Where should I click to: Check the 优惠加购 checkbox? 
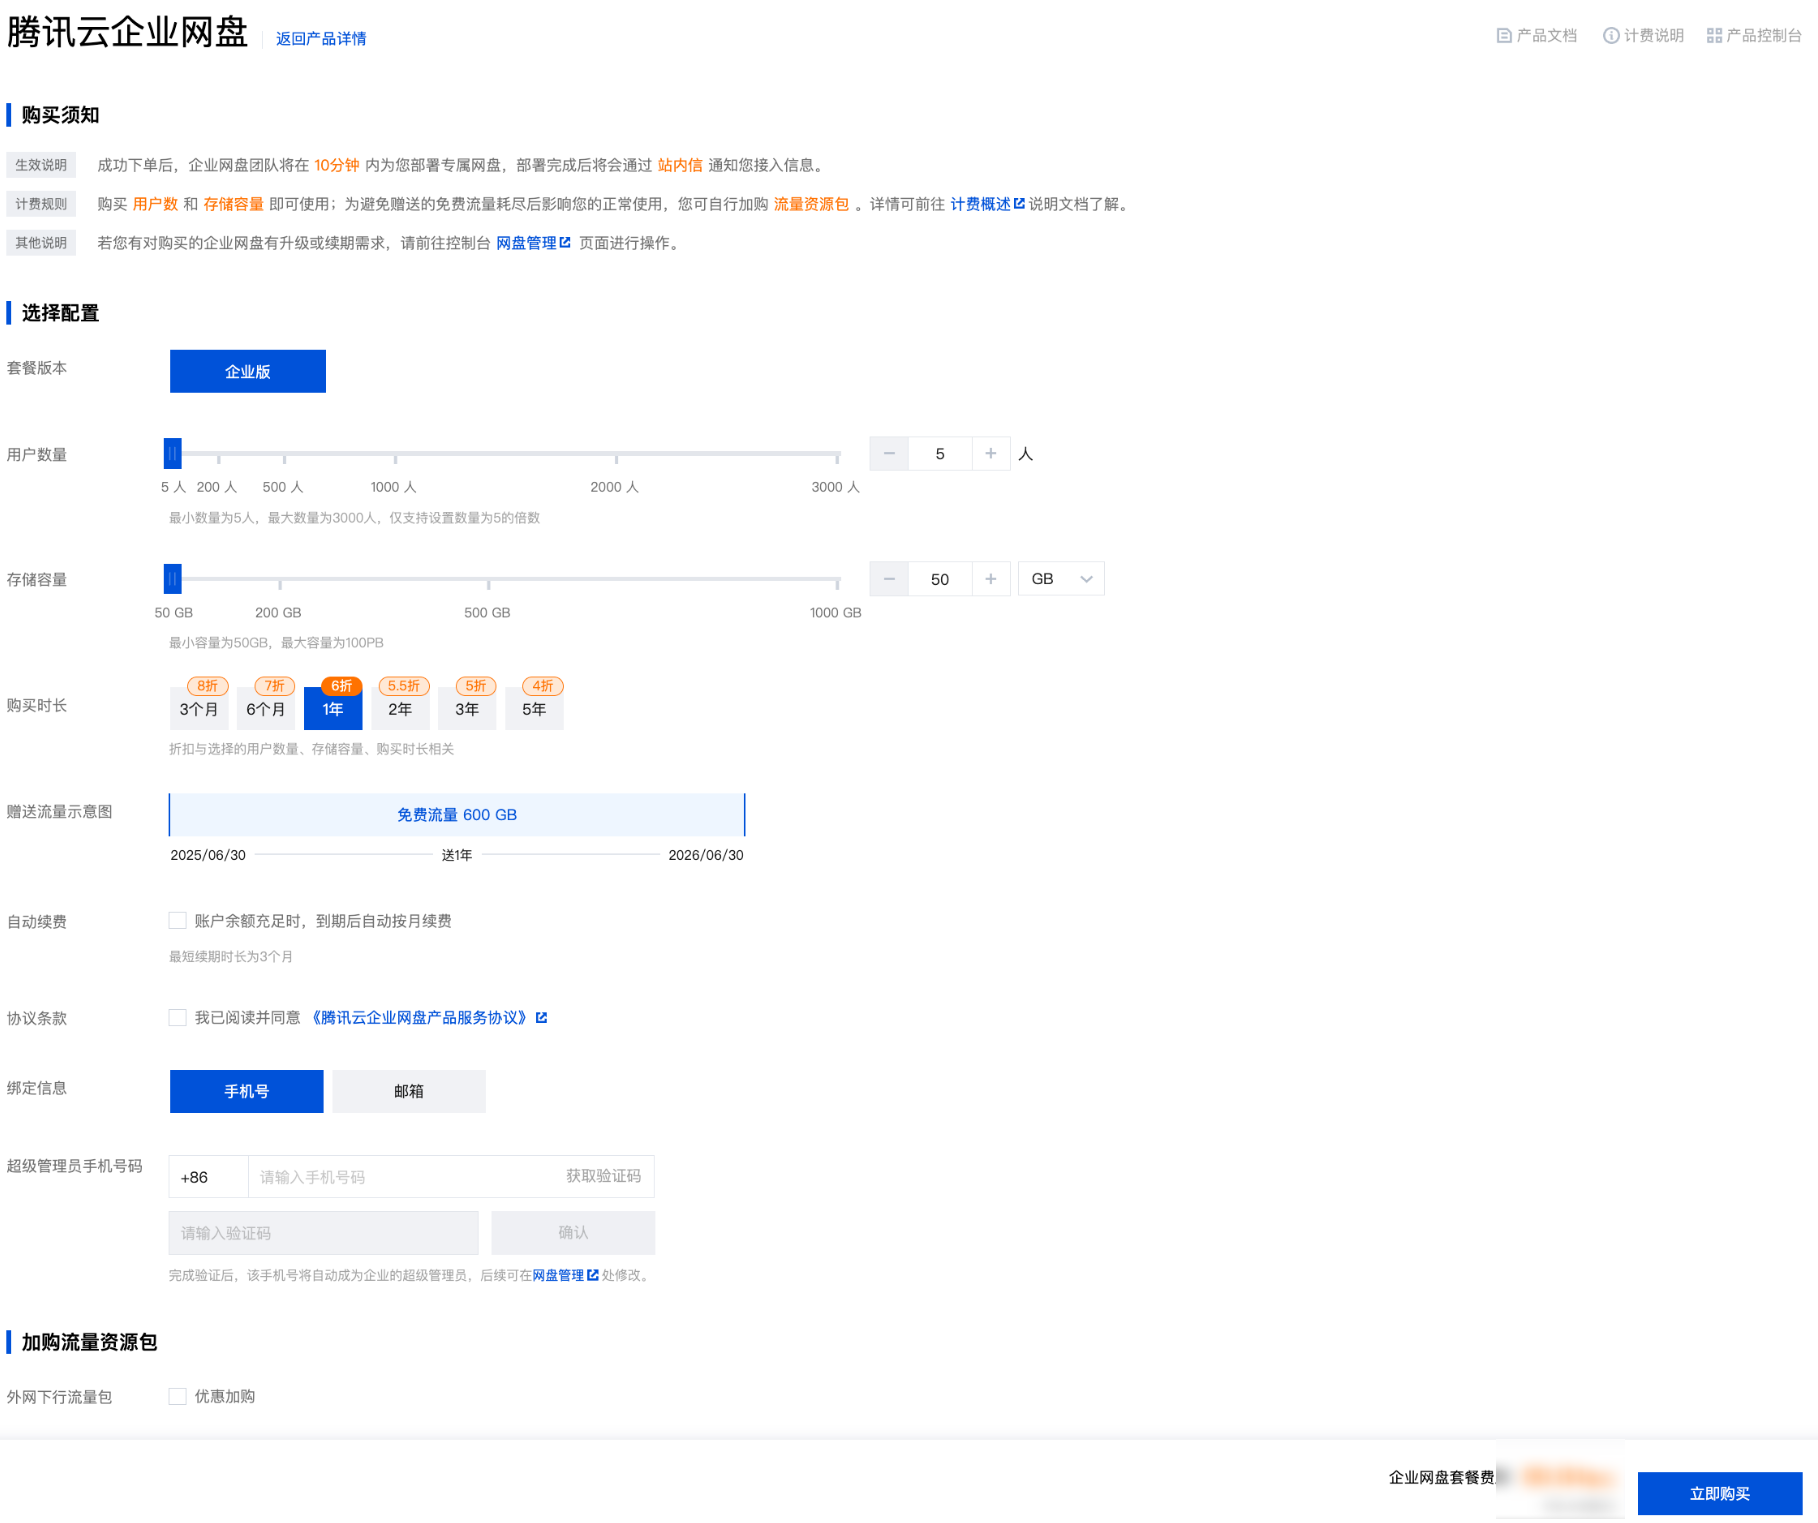tap(178, 1397)
